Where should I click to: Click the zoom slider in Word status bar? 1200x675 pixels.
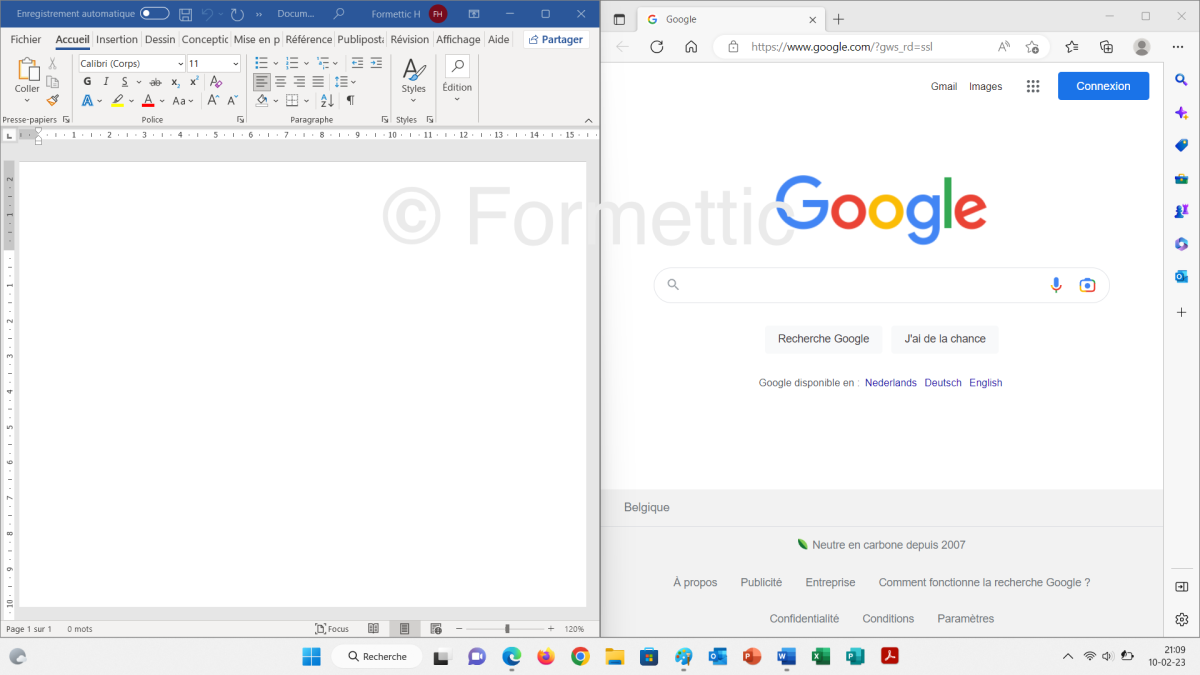coord(507,629)
